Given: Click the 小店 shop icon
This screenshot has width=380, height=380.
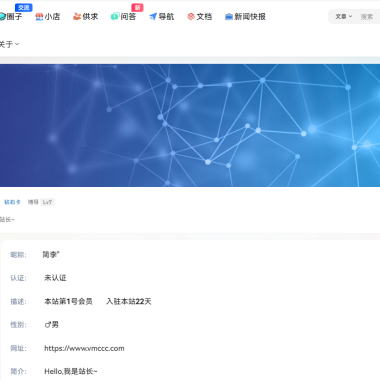Looking at the screenshot, I should pyautogui.click(x=39, y=17).
